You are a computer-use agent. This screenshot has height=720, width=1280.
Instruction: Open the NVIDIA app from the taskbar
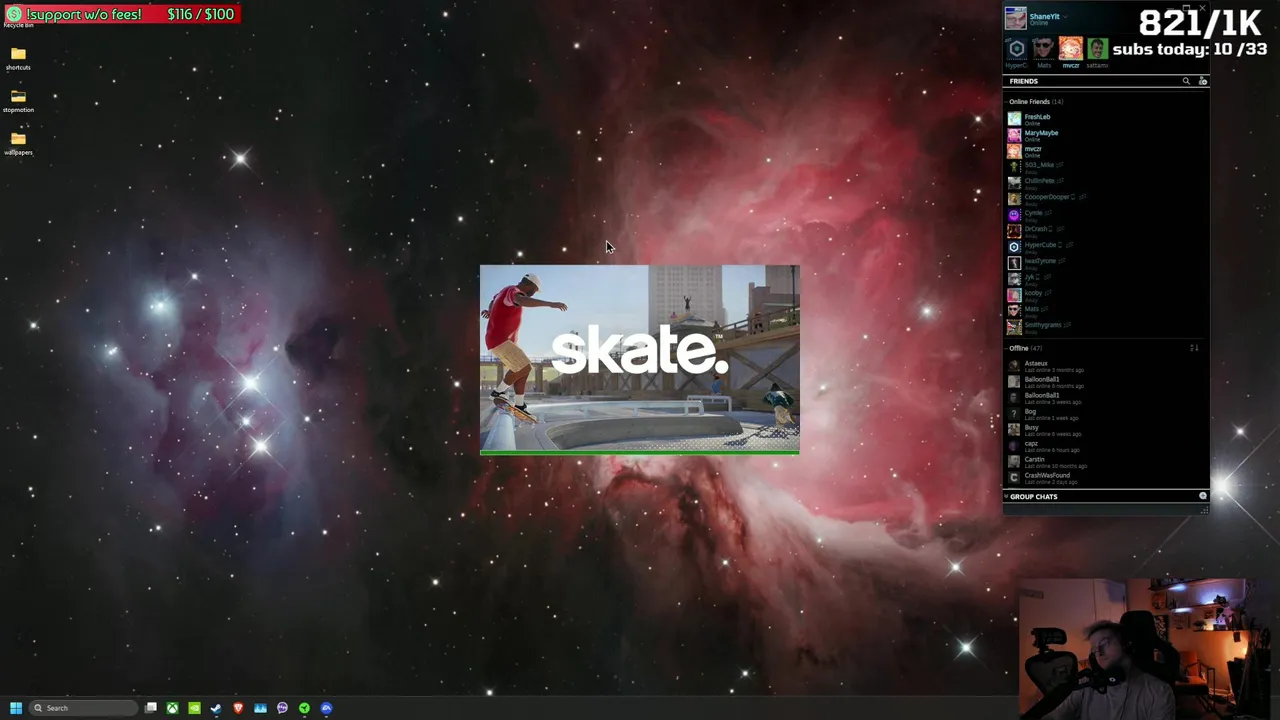tap(194, 708)
